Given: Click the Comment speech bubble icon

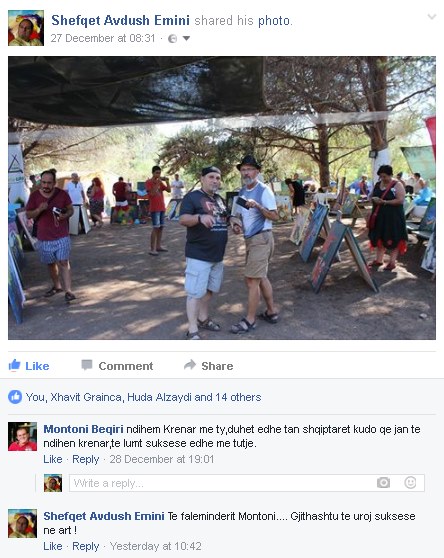Looking at the screenshot, I should [x=87, y=365].
